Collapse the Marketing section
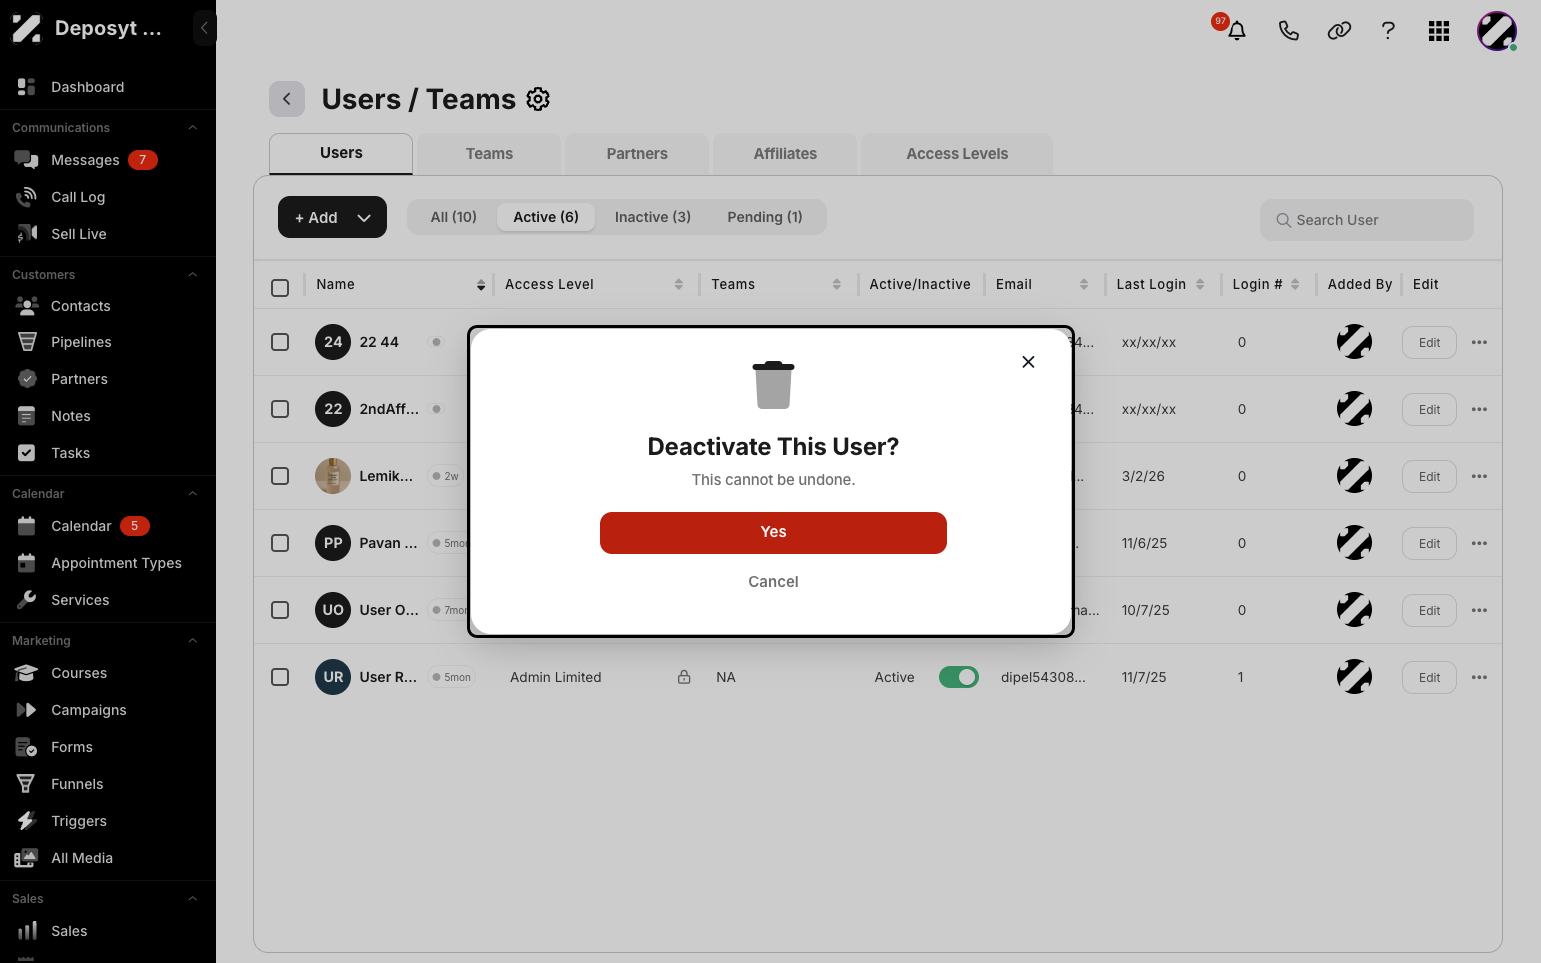This screenshot has height=963, width=1541. (193, 641)
